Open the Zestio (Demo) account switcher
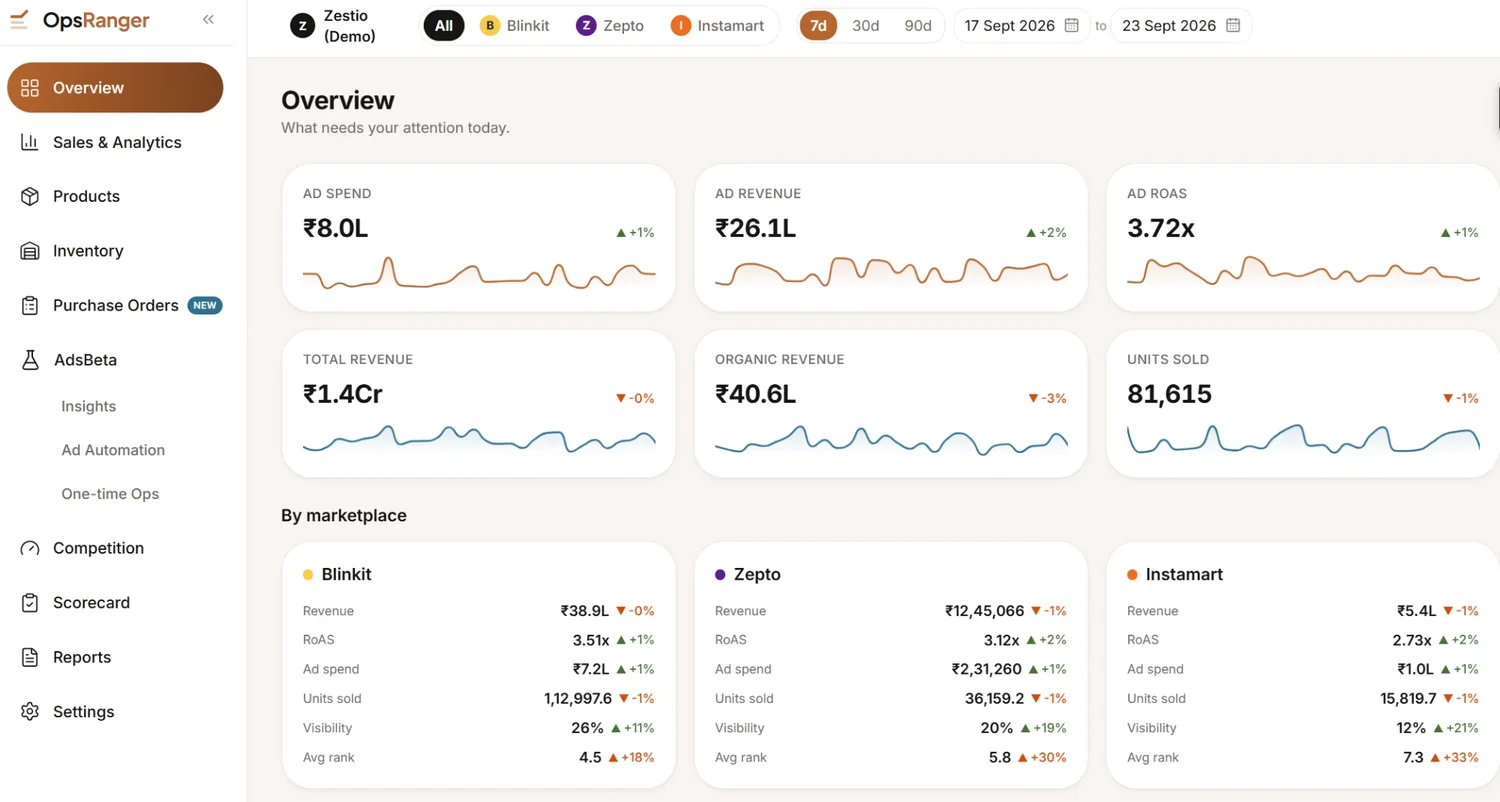Image resolution: width=1500 pixels, height=802 pixels. click(334, 27)
